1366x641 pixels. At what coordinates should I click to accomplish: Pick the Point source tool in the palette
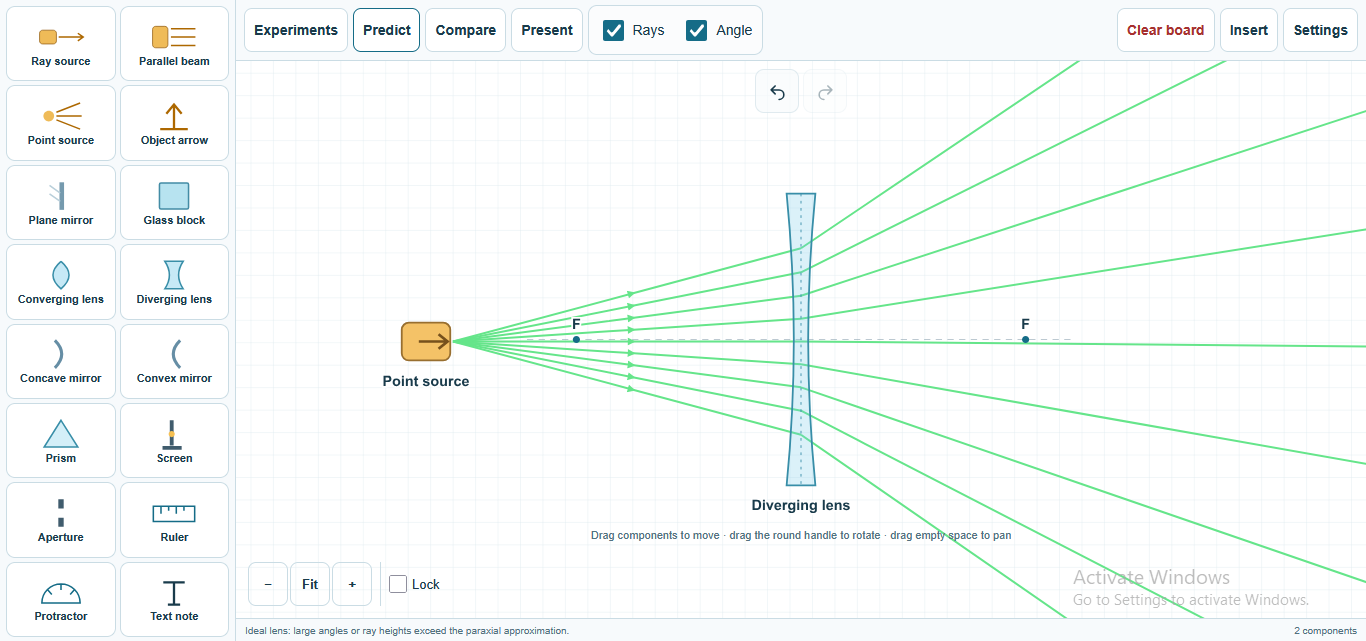tap(61, 123)
